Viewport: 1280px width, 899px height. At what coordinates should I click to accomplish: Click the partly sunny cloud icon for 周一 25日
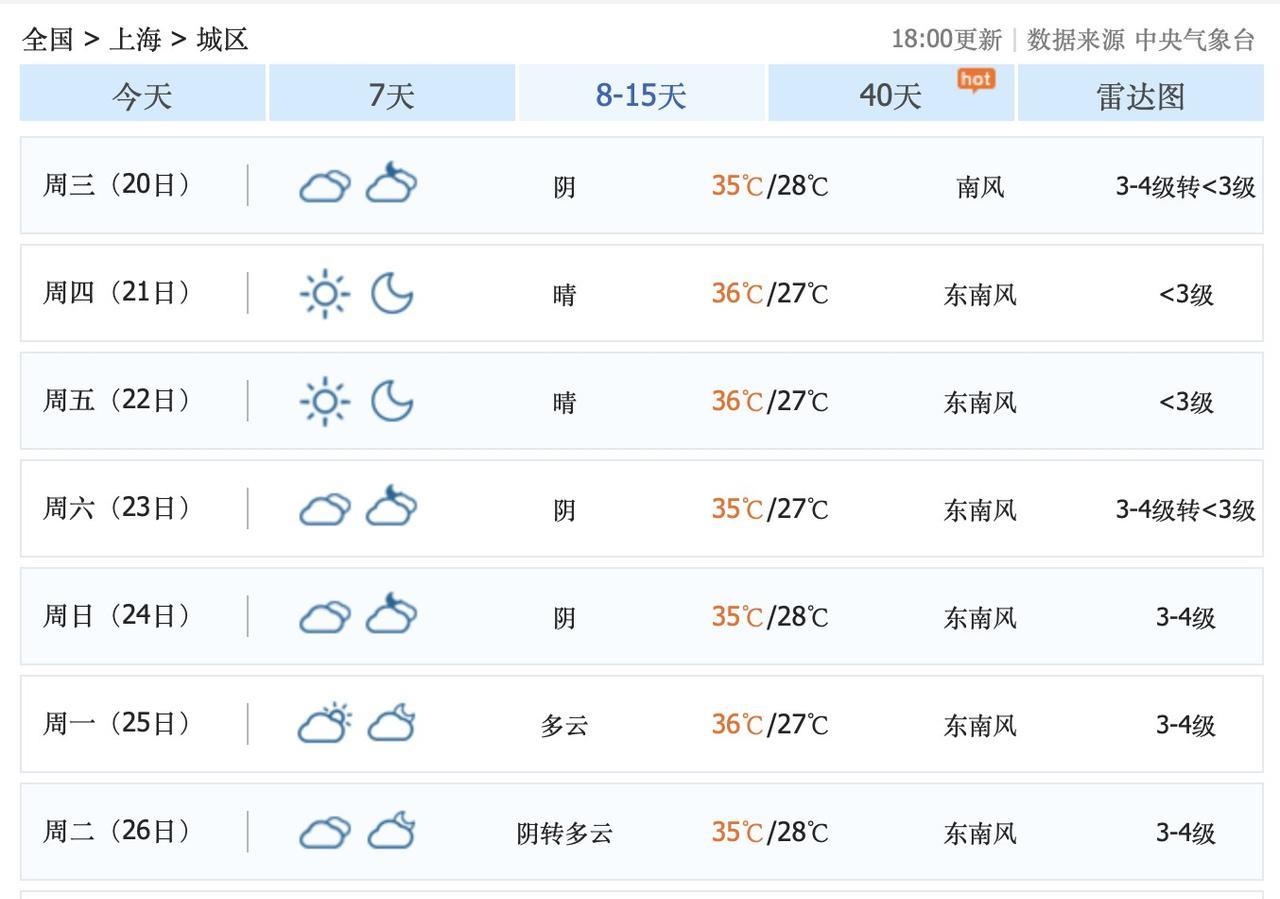point(325,723)
